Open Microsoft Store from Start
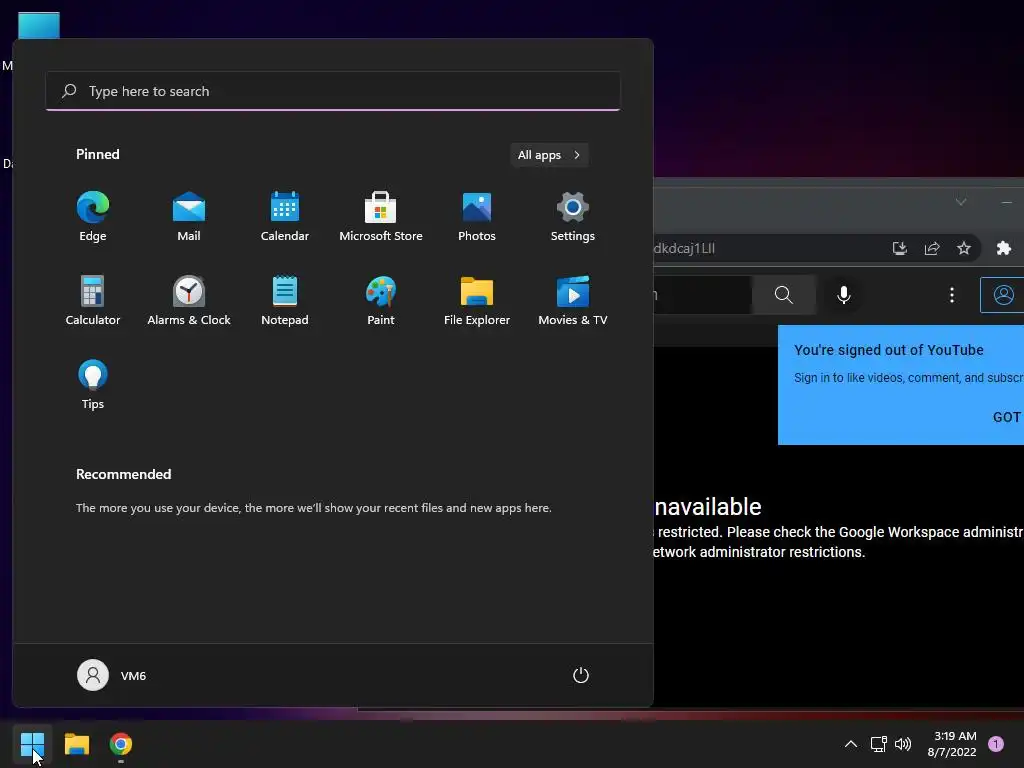 (381, 217)
